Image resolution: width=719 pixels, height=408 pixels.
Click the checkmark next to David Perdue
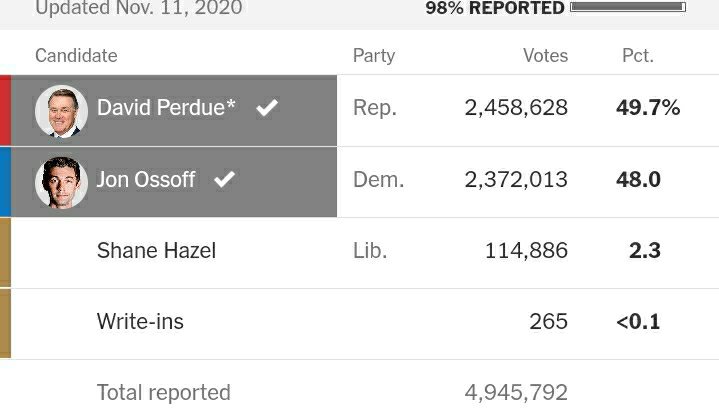coord(267,108)
